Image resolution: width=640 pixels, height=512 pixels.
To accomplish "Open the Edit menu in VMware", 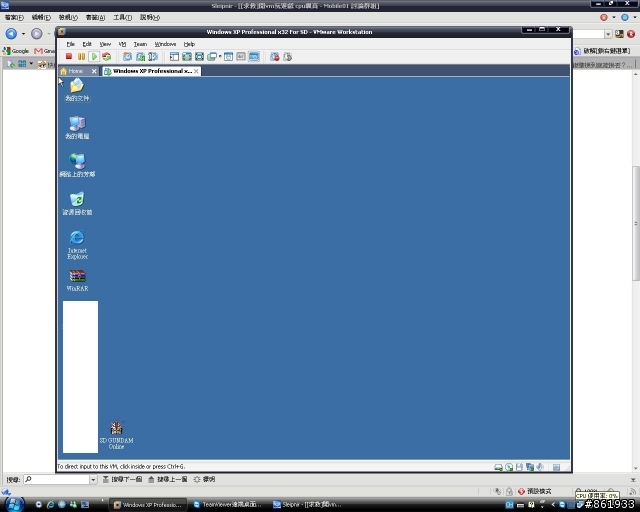I will point(87,44).
